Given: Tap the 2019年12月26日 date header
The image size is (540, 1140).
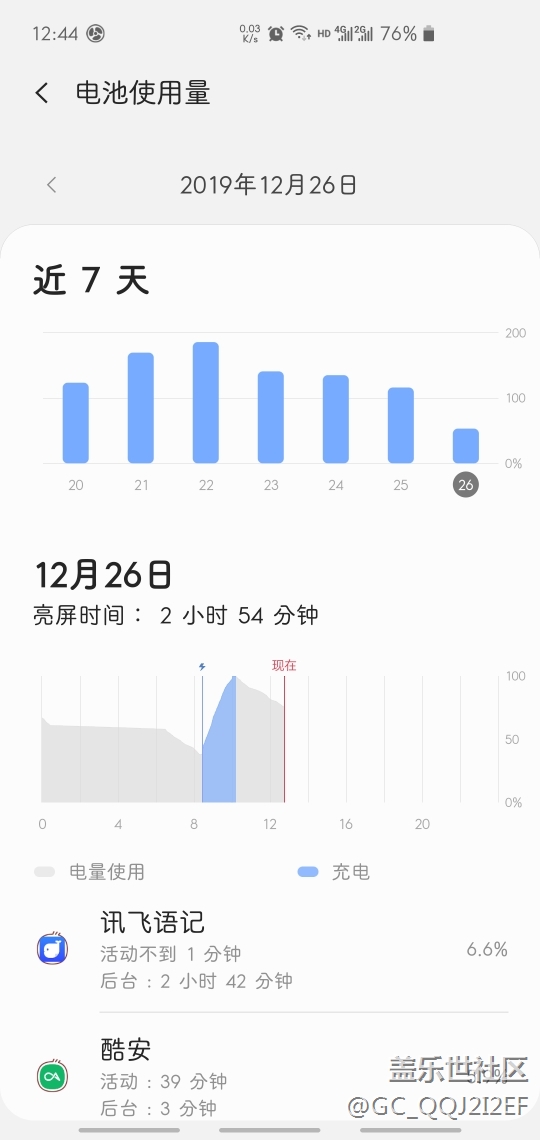Looking at the screenshot, I should (x=268, y=185).
